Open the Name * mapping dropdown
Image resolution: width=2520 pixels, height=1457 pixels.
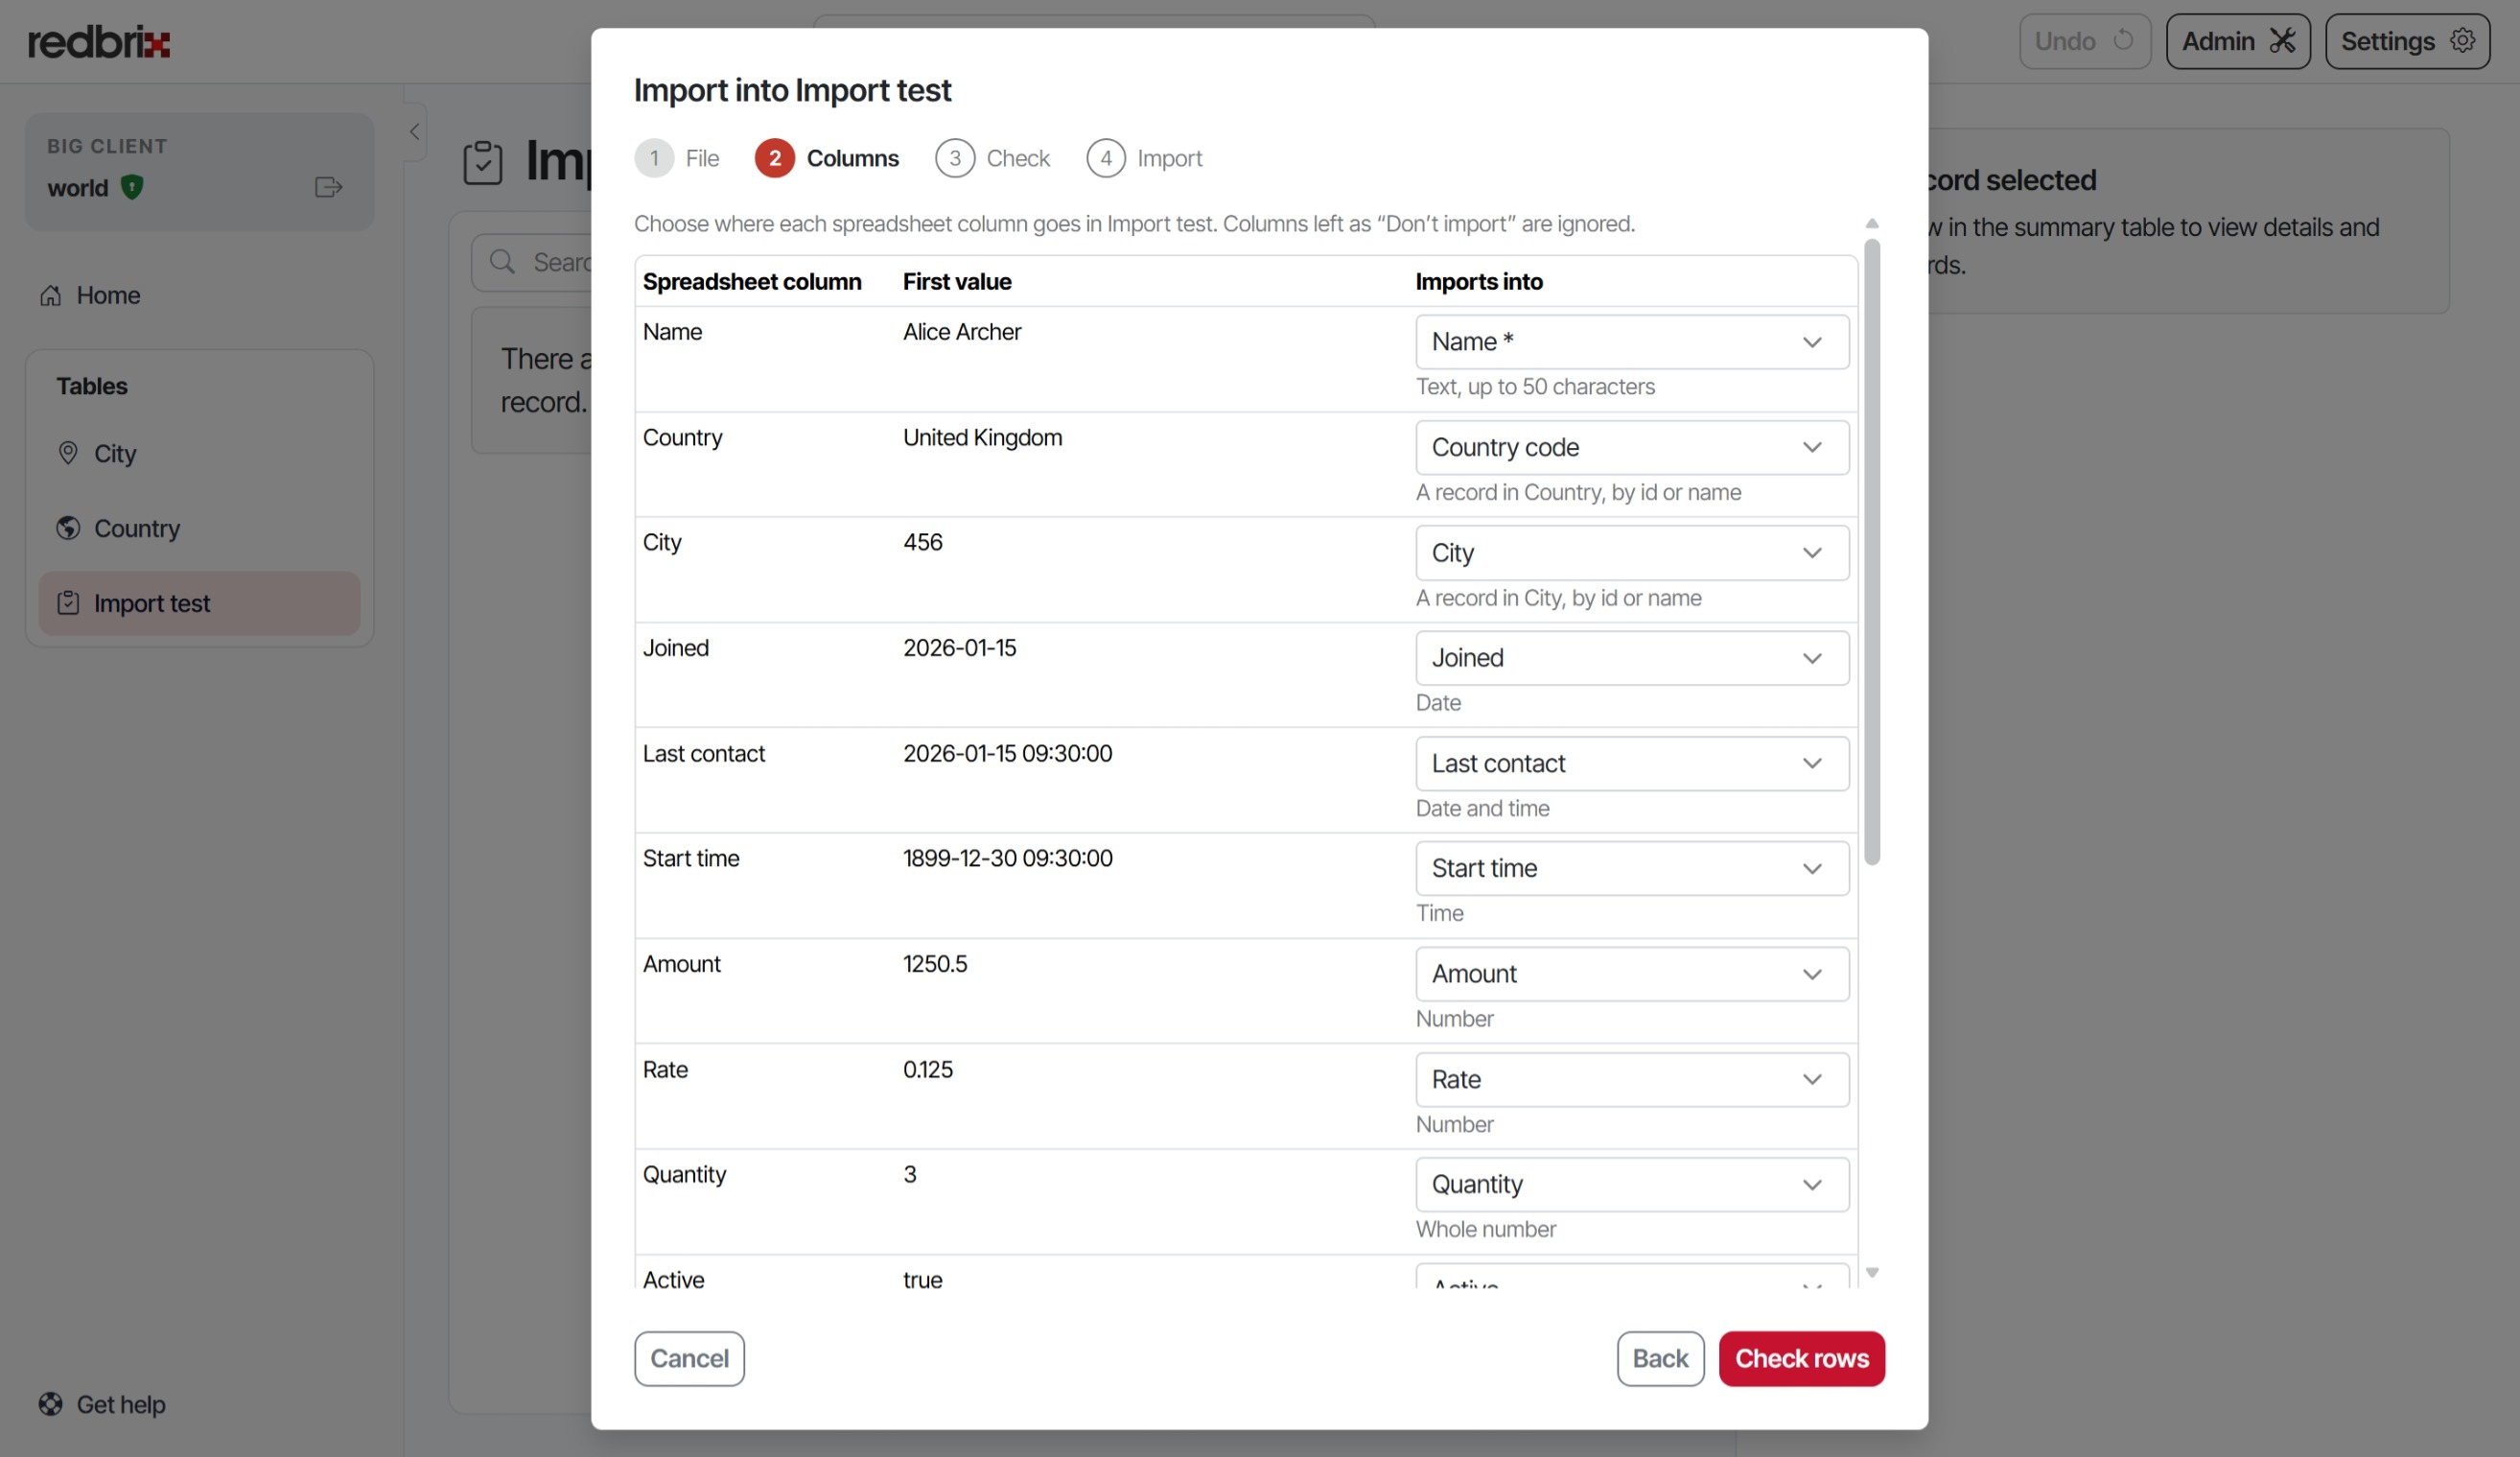[1632, 342]
